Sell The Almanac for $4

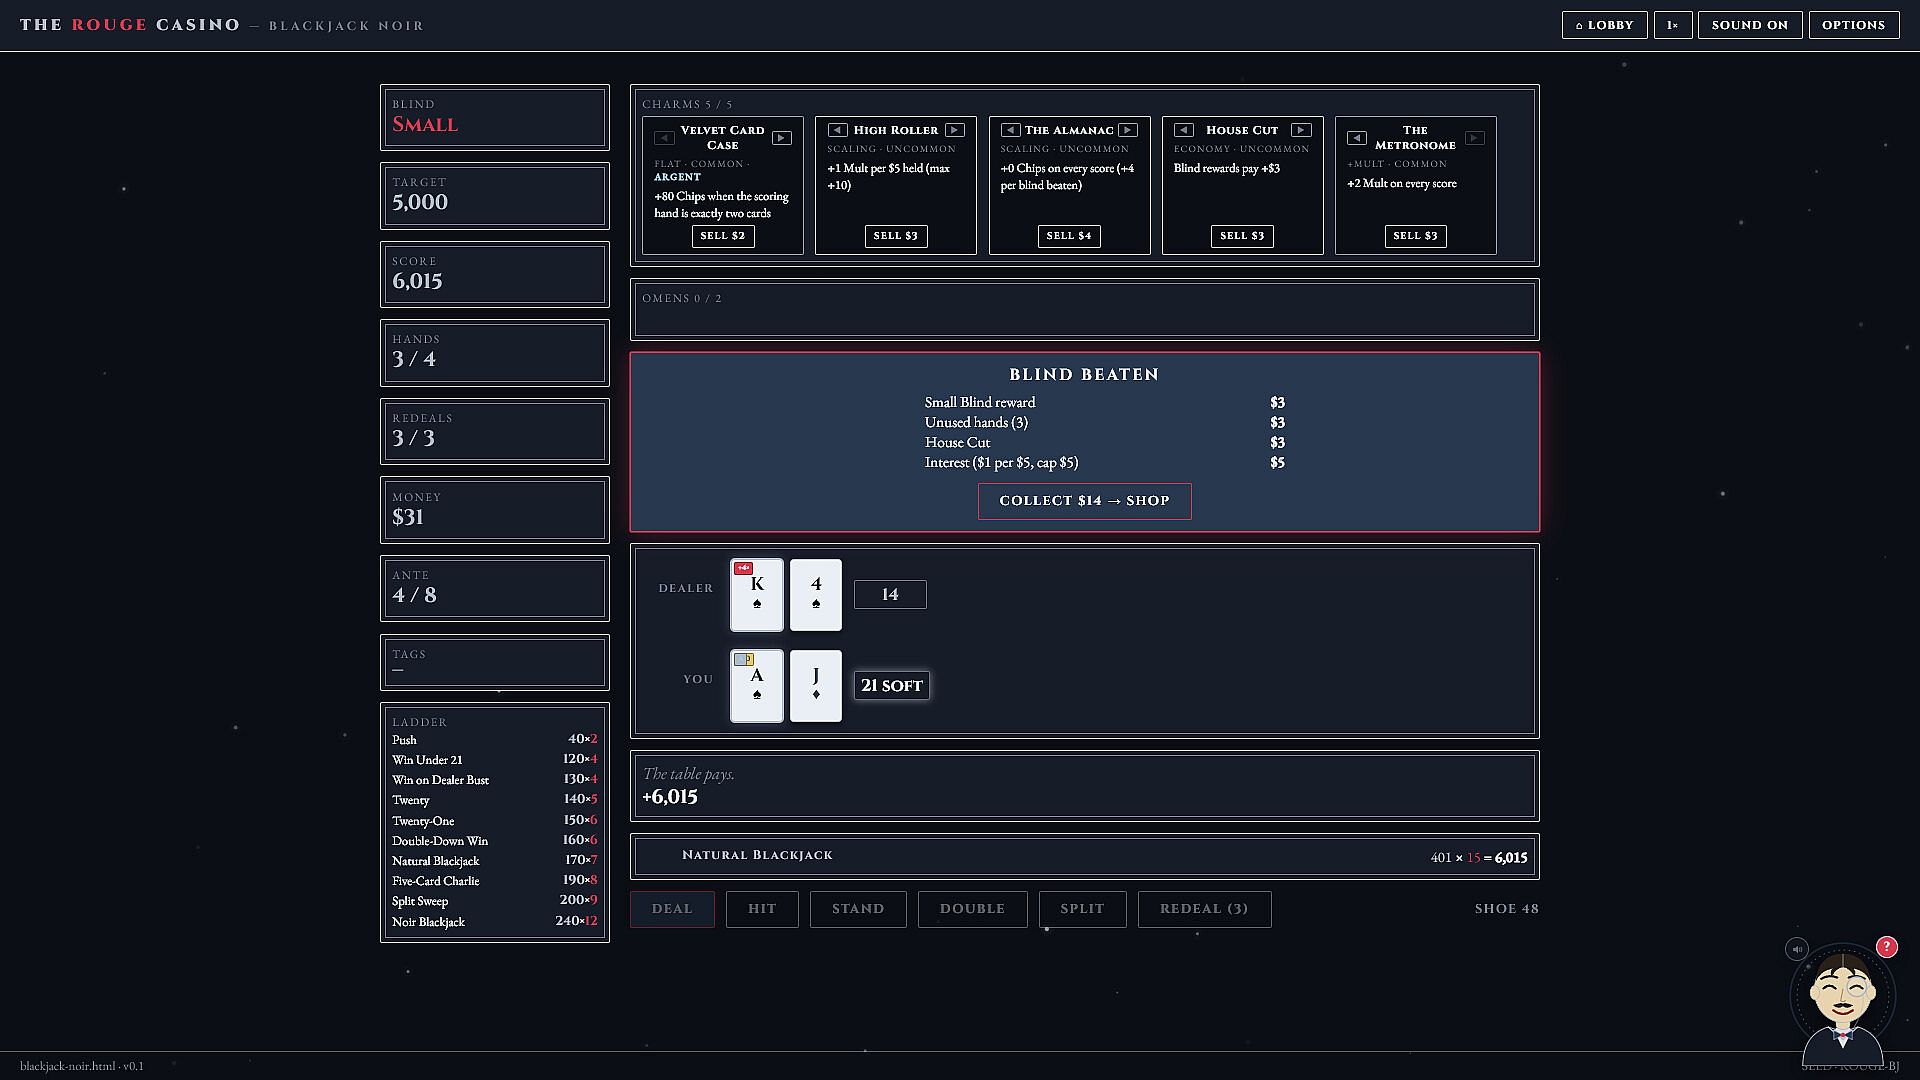1069,236
